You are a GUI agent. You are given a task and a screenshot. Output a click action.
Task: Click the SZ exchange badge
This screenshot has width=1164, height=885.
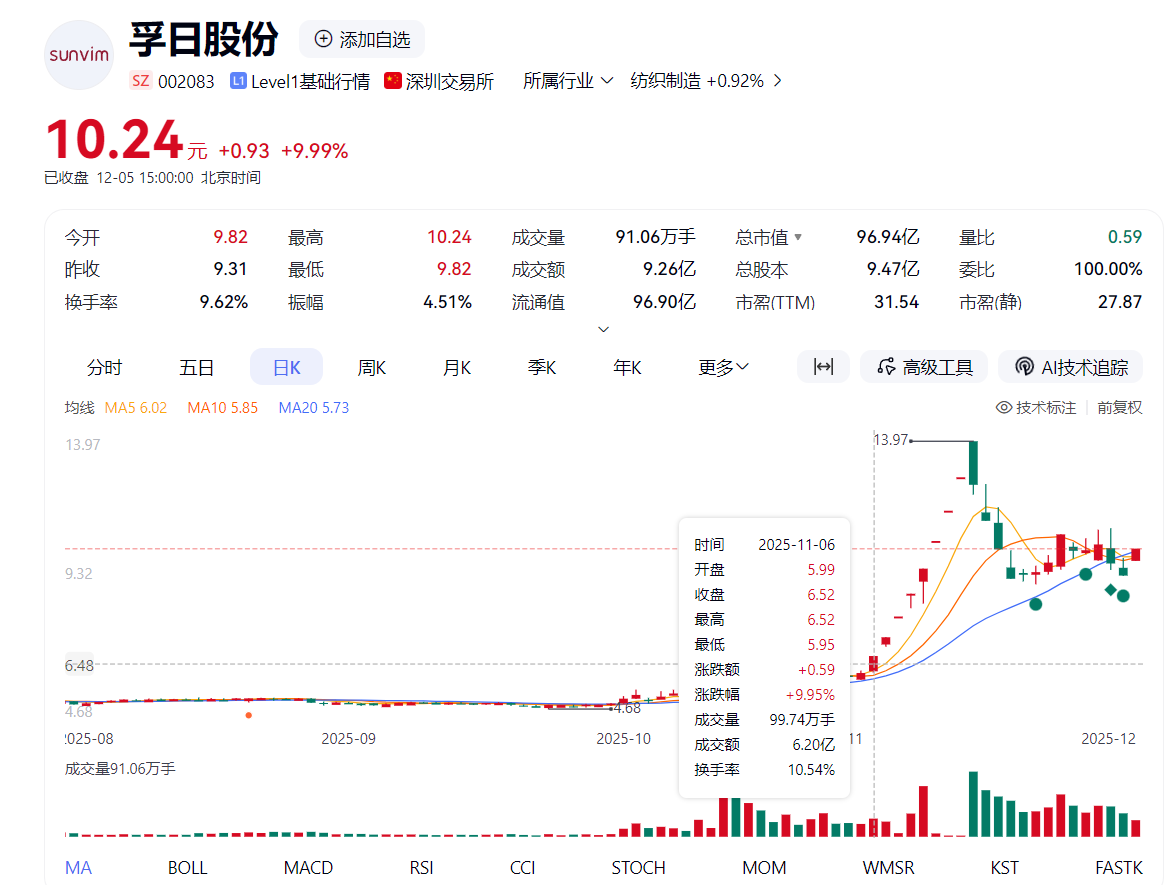(140, 81)
